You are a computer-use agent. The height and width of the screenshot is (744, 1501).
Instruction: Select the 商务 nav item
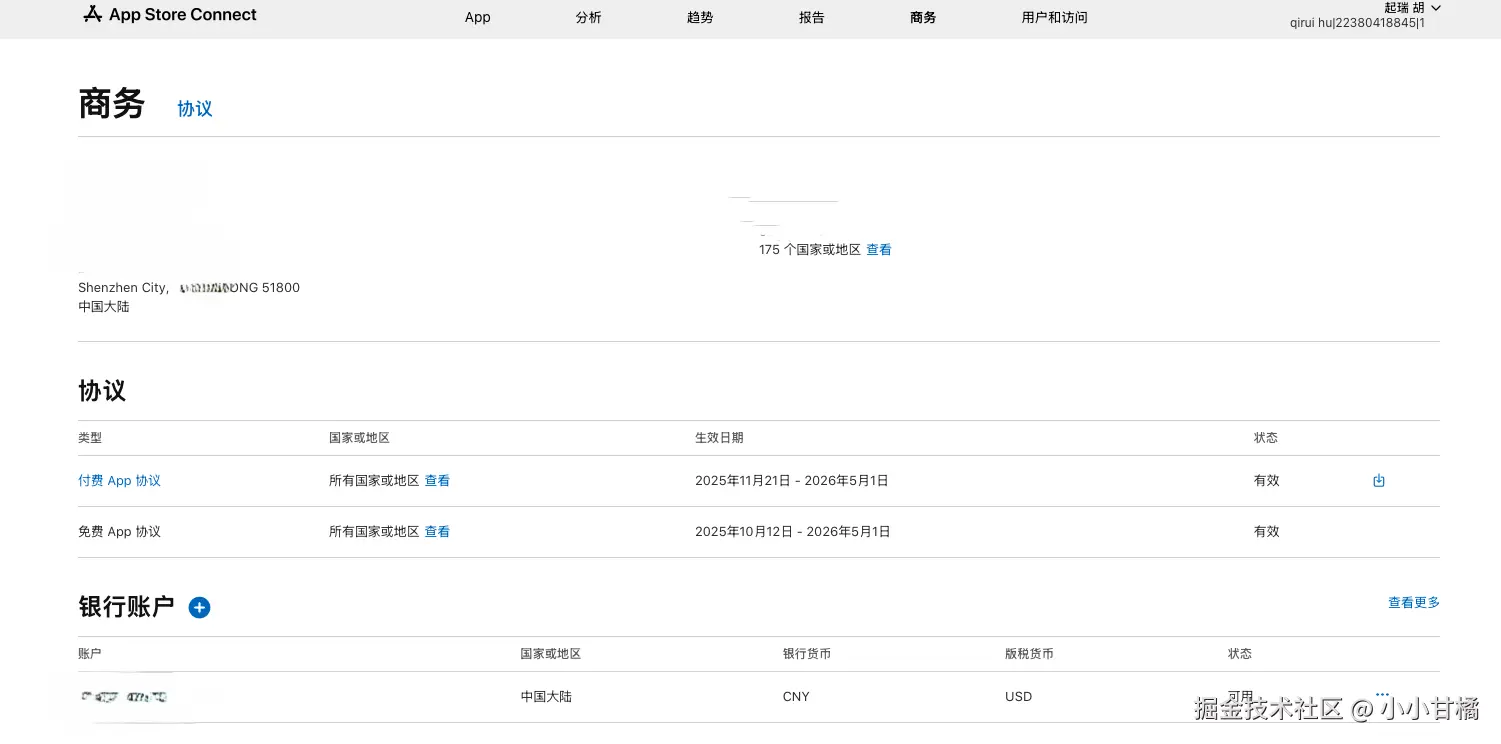923,17
